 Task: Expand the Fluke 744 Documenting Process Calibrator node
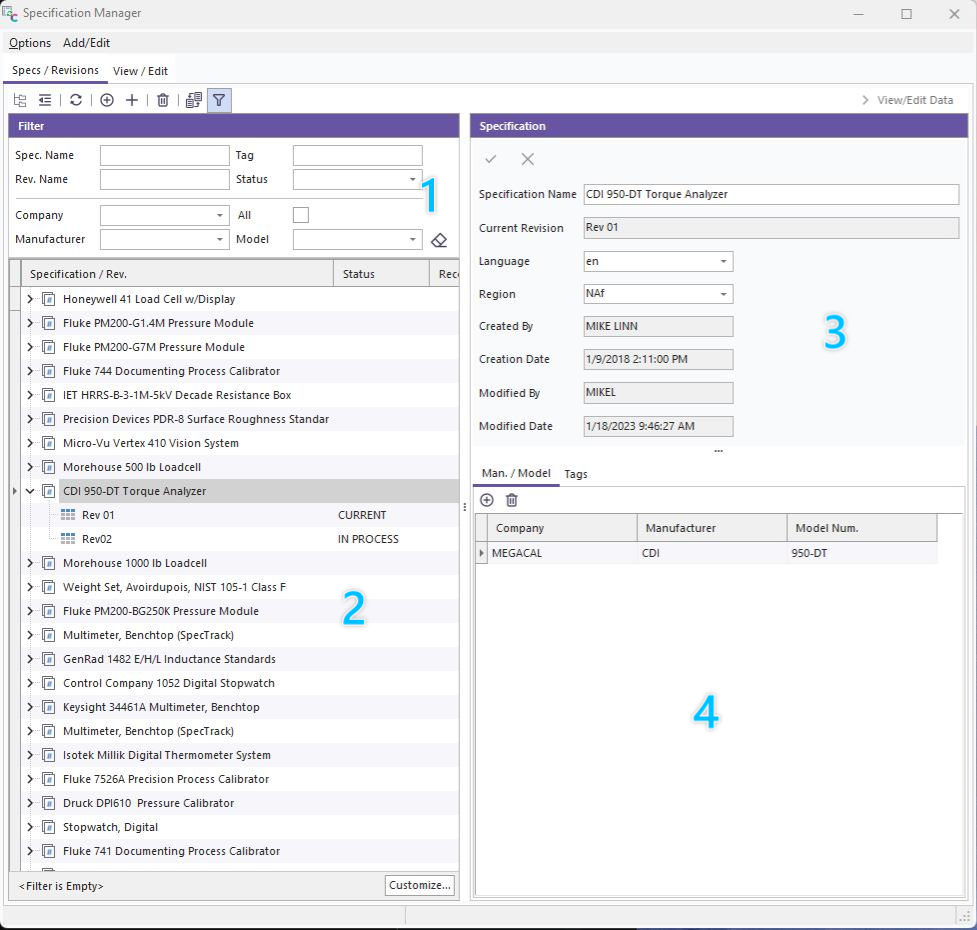point(30,371)
